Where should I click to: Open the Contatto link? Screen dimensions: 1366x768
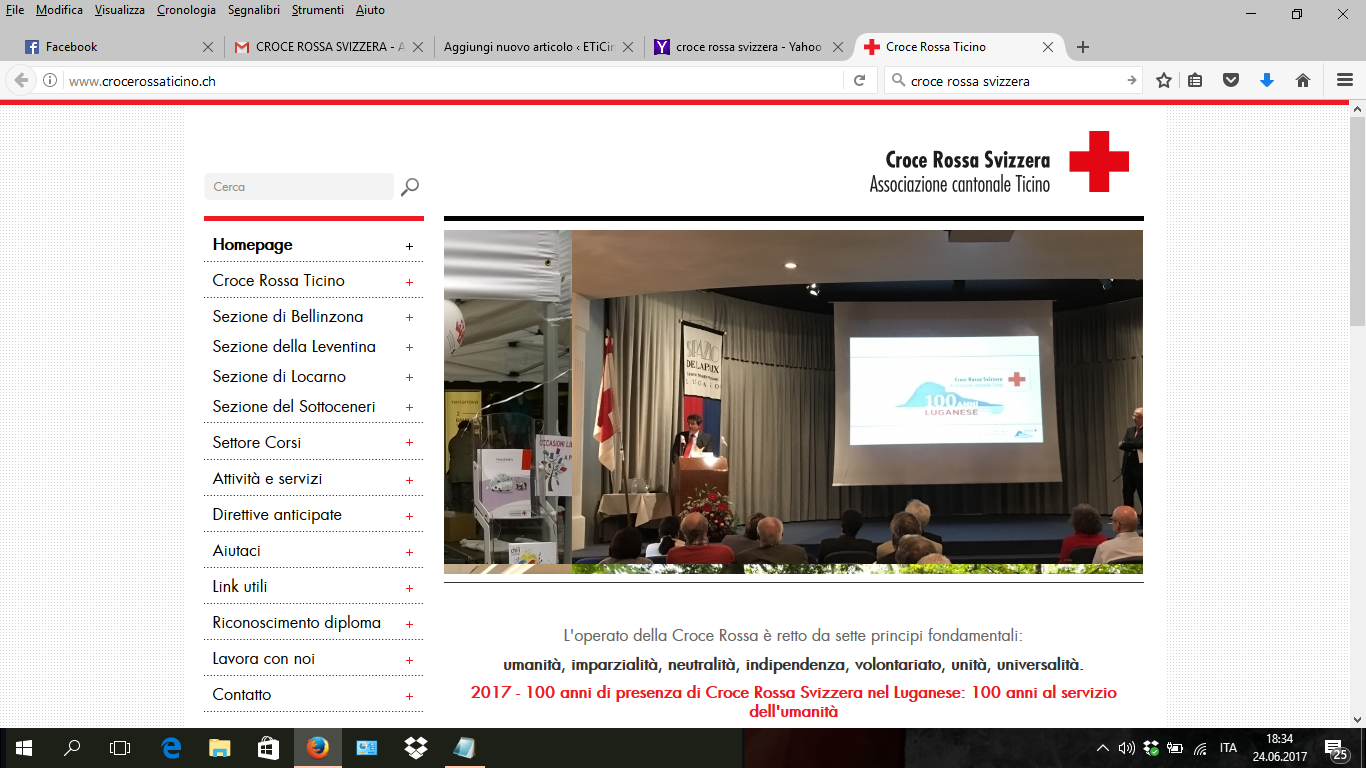pyautogui.click(x=242, y=695)
